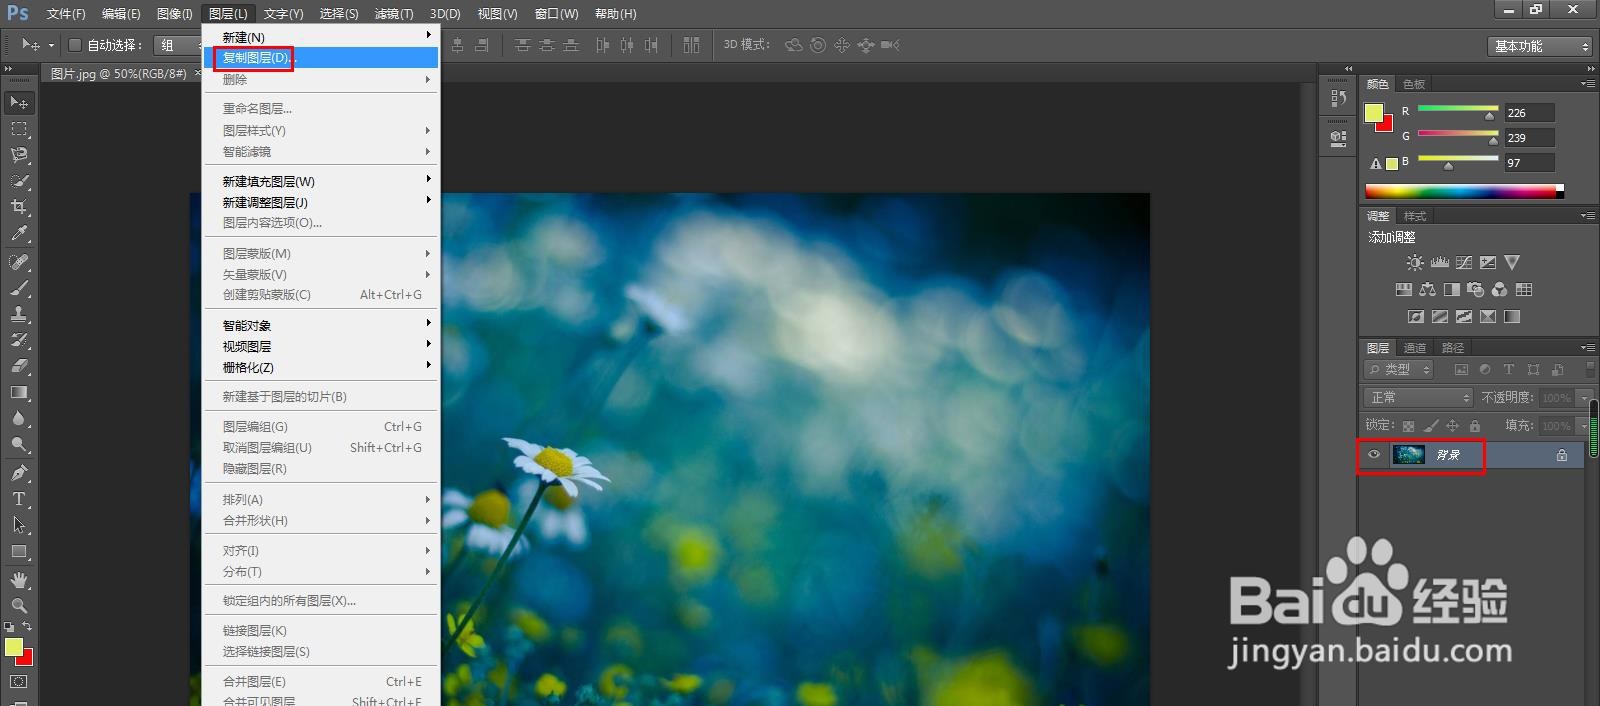Open the 基本功能 workspace dropdown
The image size is (1600, 706).
1540,46
